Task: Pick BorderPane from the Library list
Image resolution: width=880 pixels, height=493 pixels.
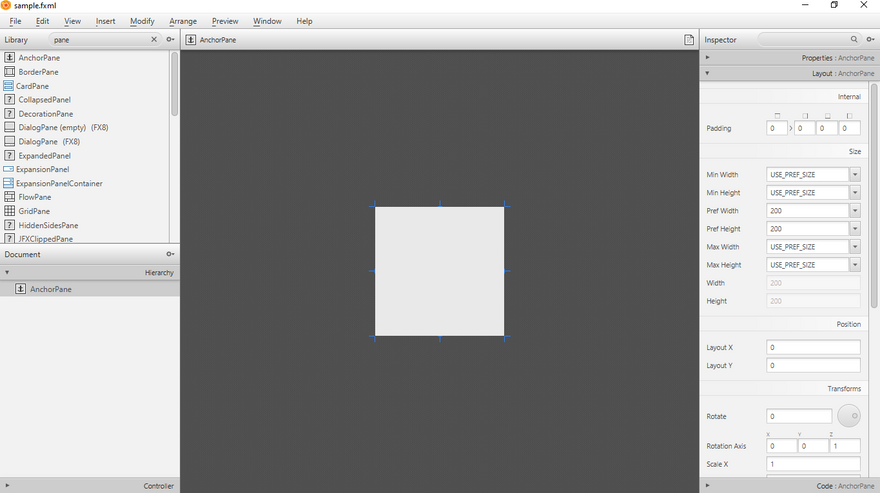Action: [x=38, y=72]
